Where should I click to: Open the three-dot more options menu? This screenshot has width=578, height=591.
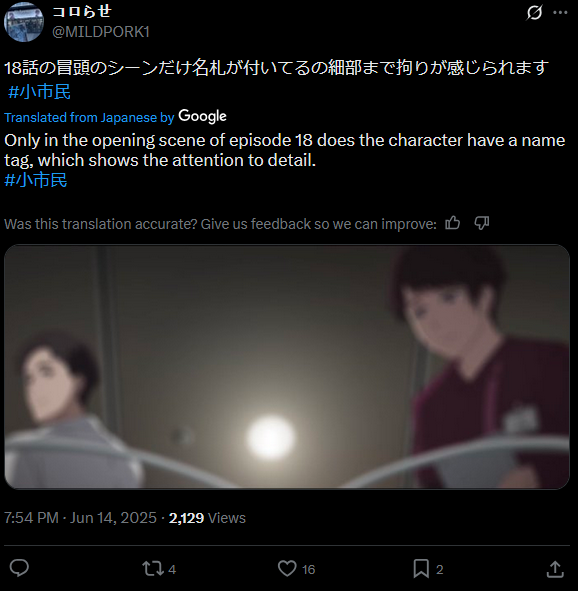coord(560,12)
